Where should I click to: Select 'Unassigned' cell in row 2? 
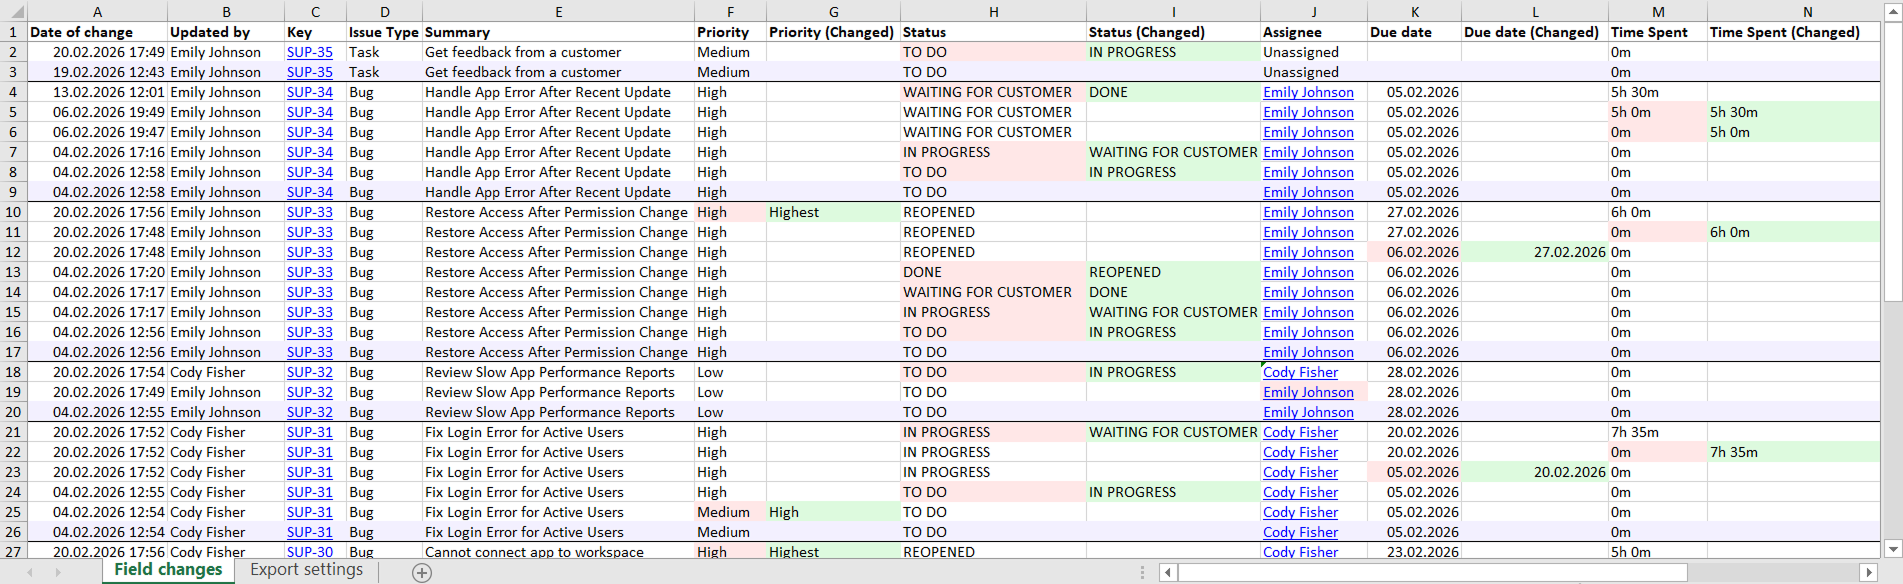pyautogui.click(x=1313, y=52)
